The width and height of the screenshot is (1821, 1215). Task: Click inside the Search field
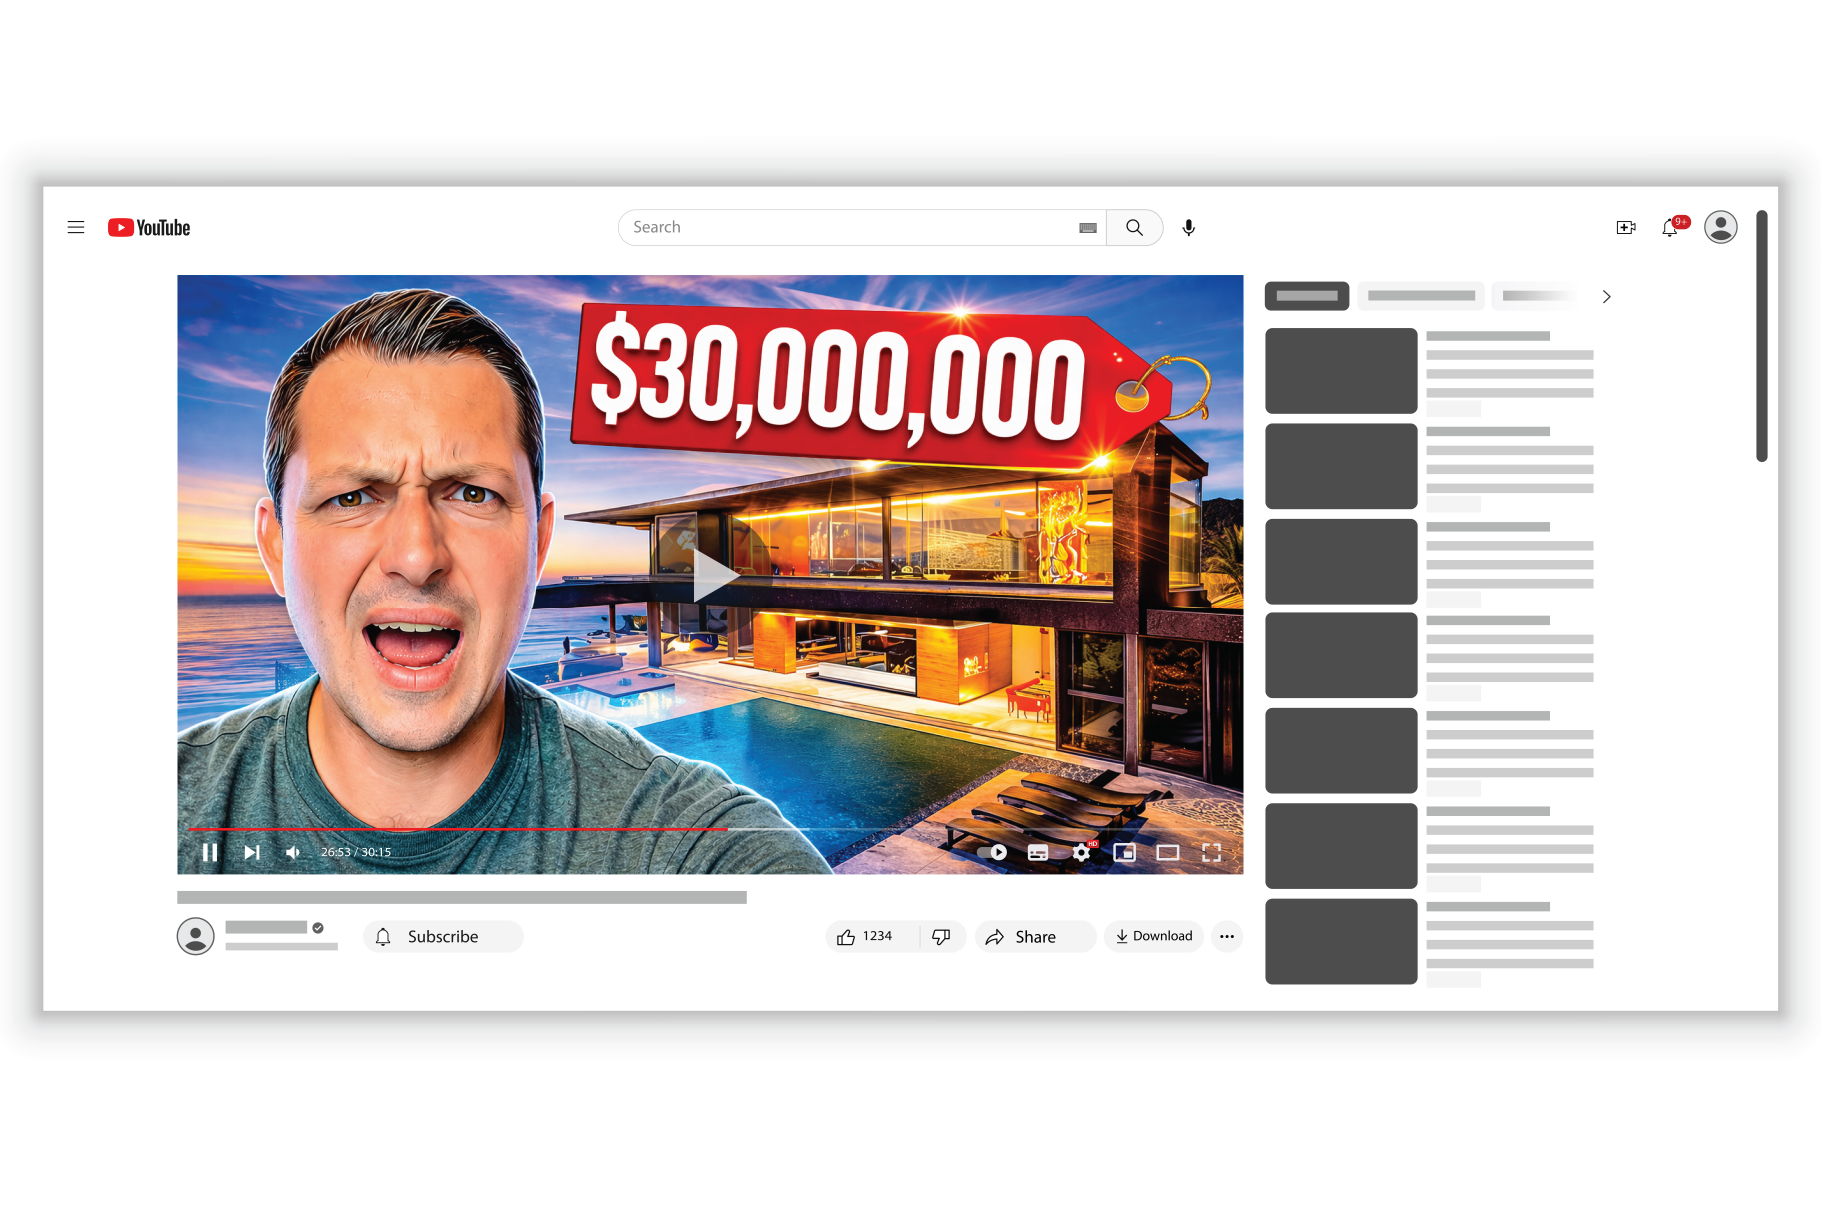point(850,228)
